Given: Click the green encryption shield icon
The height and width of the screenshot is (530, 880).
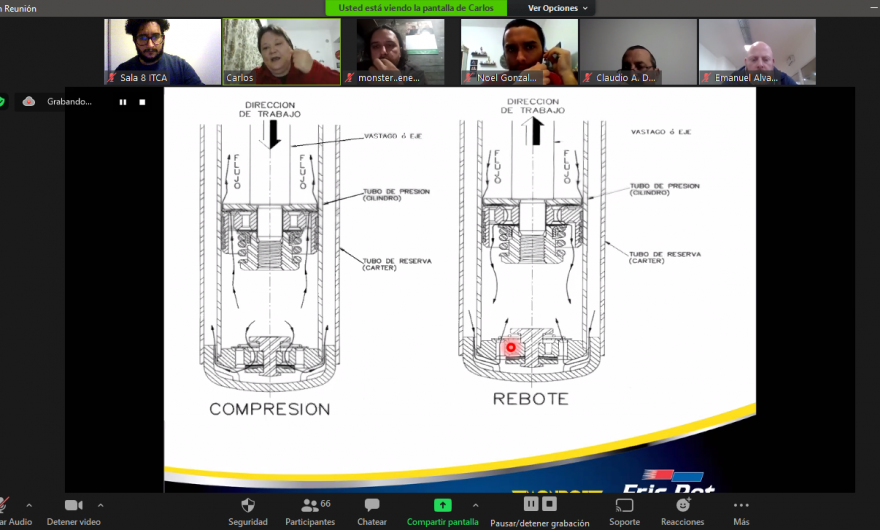Looking at the screenshot, I should pyautogui.click(x=3, y=101).
